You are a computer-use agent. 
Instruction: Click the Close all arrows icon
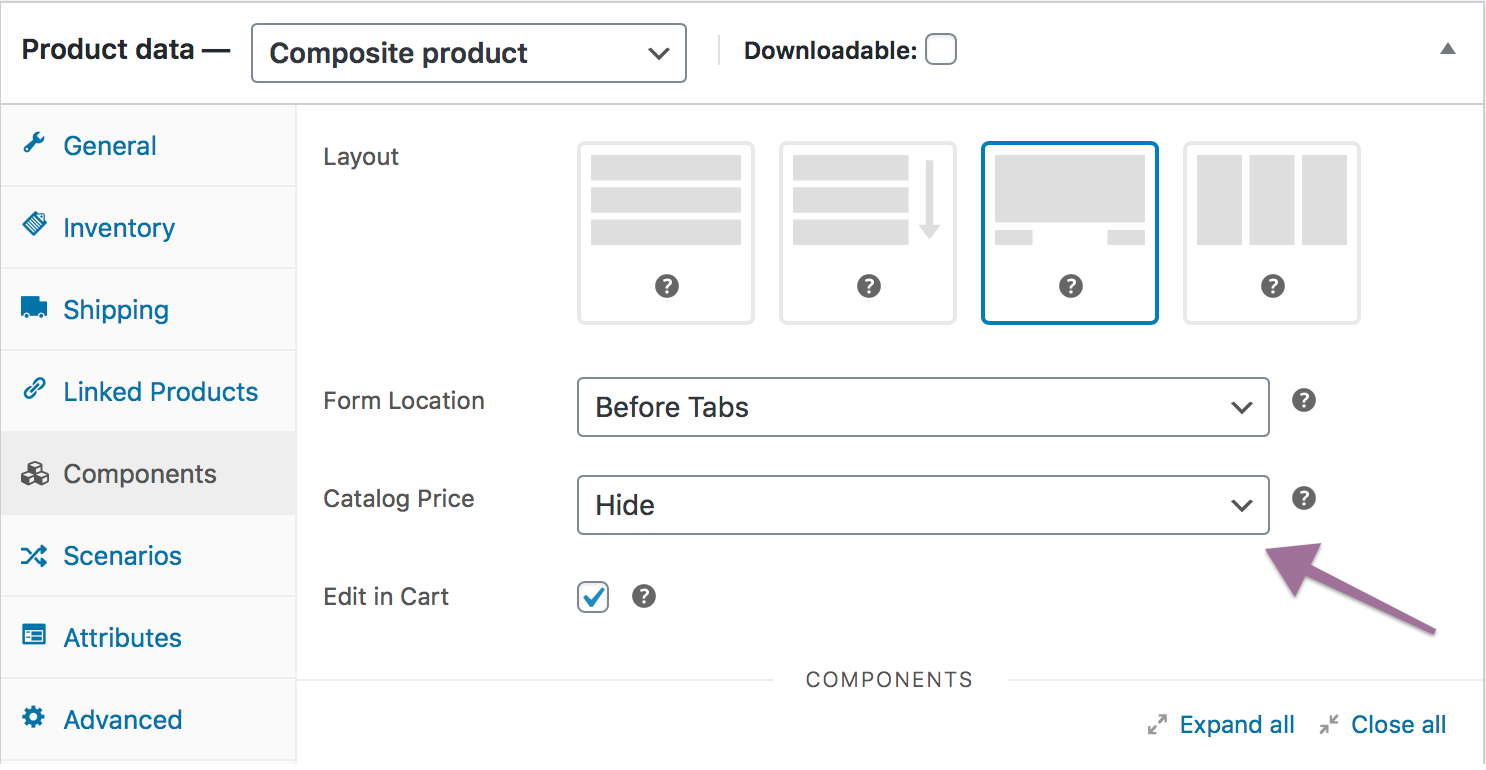1329,725
